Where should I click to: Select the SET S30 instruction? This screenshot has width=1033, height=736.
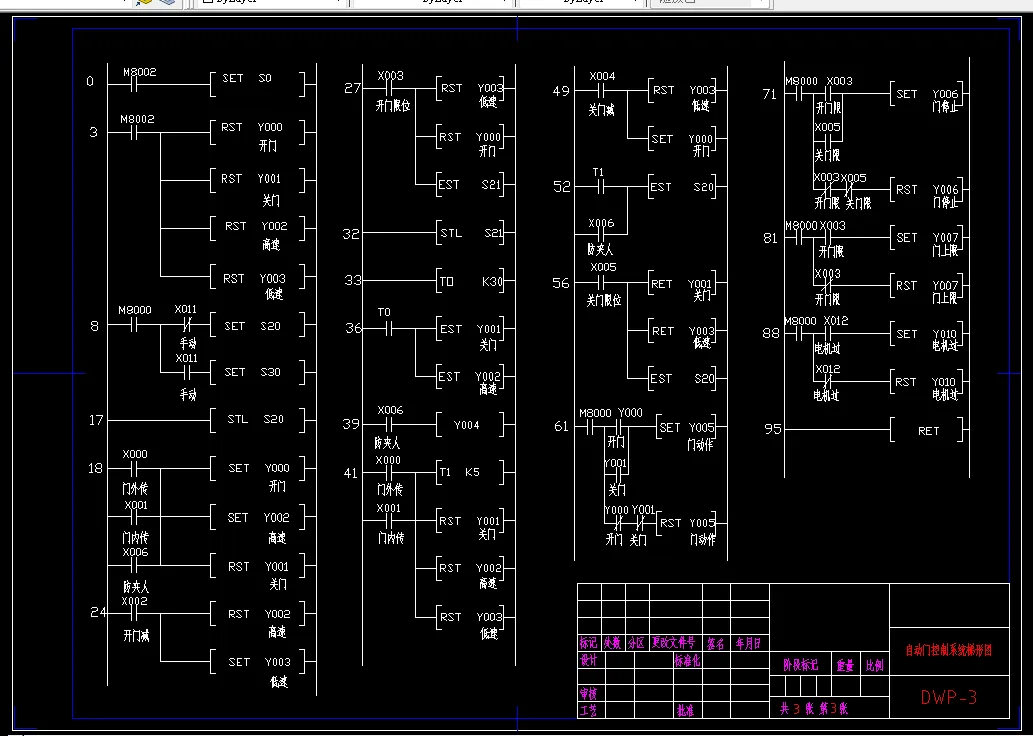(x=258, y=372)
